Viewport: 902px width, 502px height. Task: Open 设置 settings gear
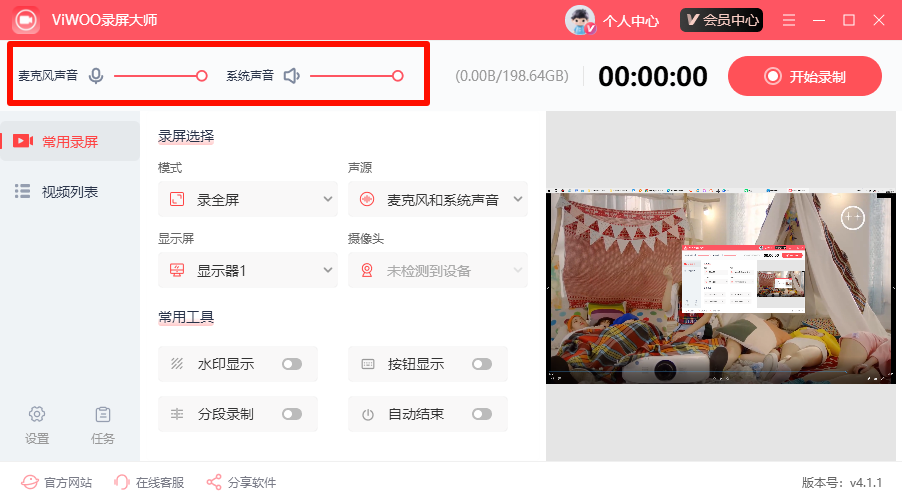pyautogui.click(x=37, y=425)
